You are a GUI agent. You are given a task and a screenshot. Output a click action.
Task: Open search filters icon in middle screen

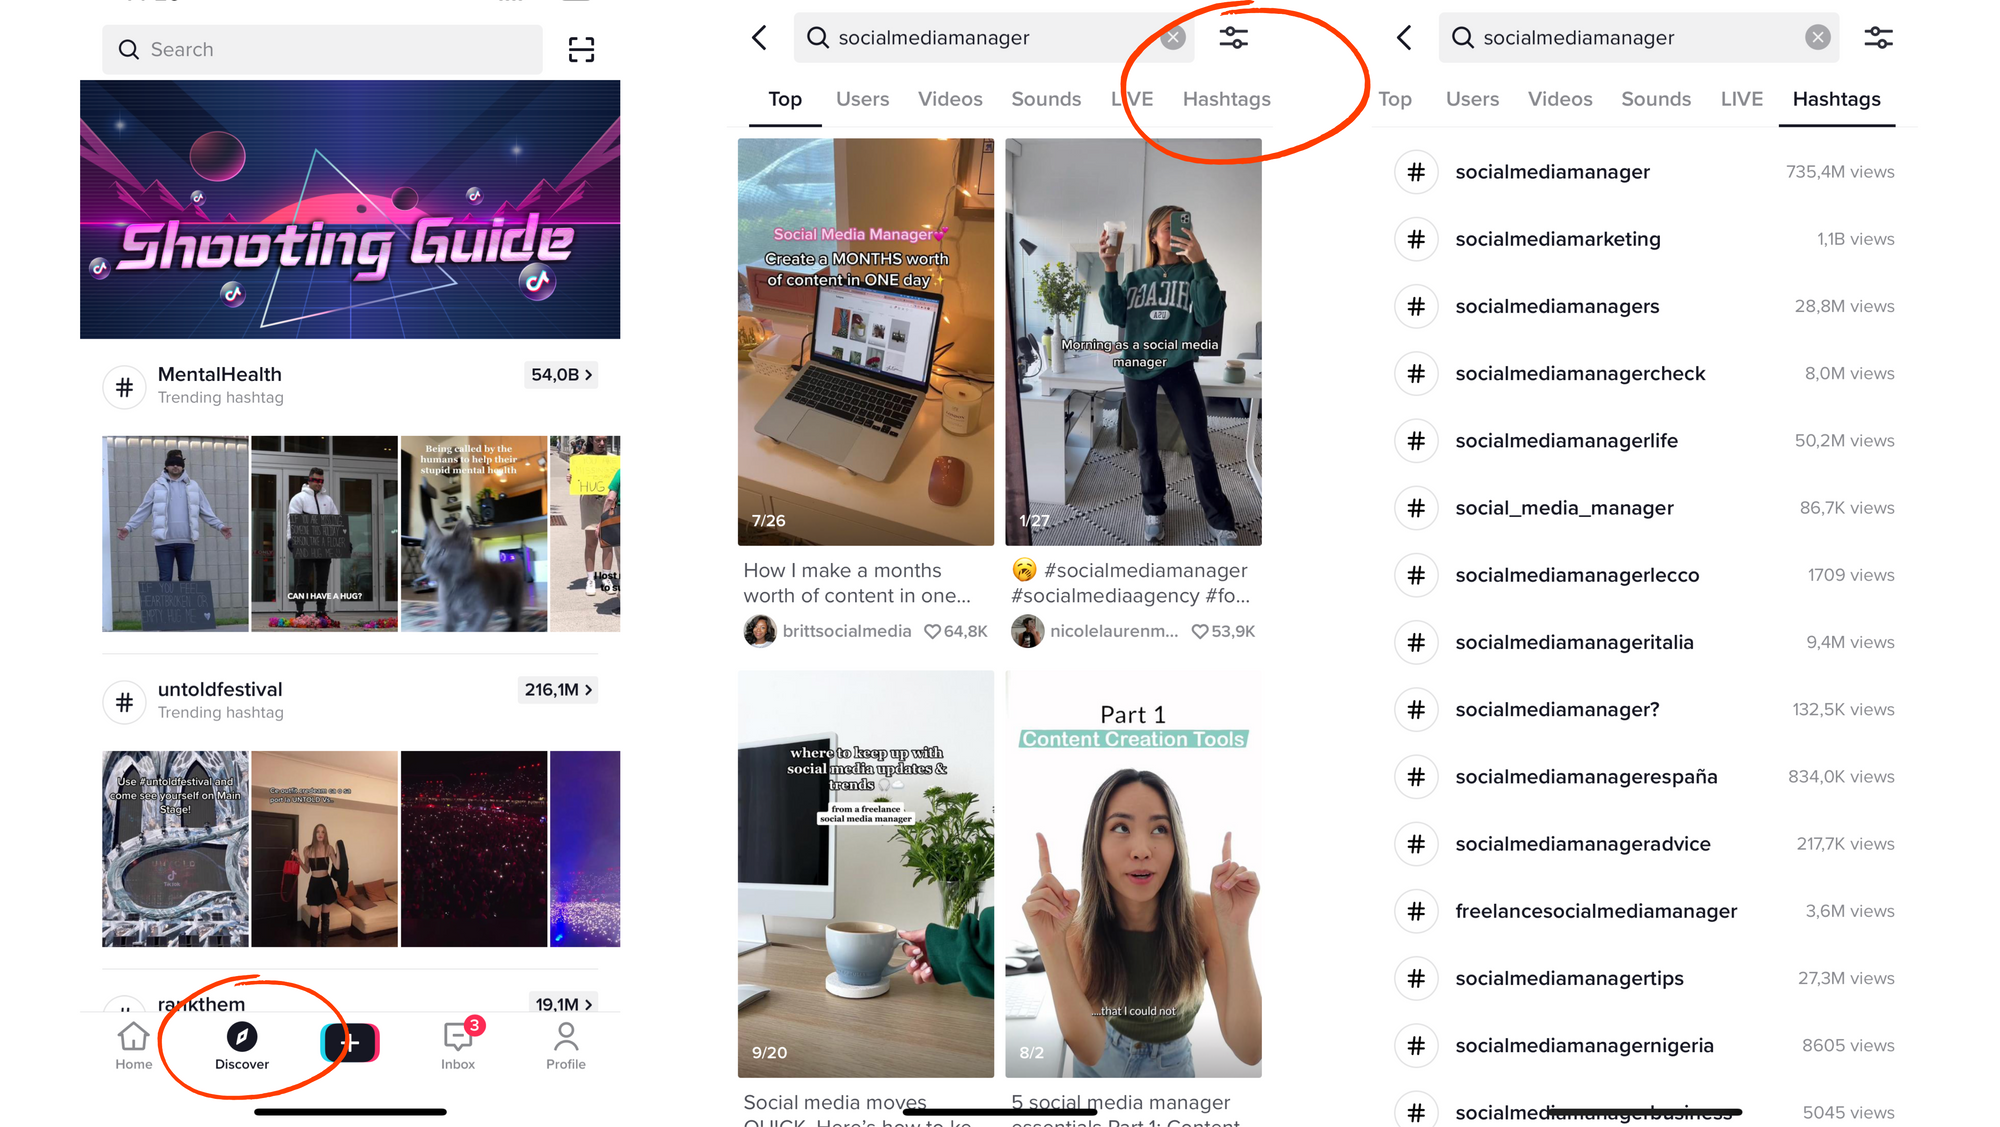(x=1233, y=38)
